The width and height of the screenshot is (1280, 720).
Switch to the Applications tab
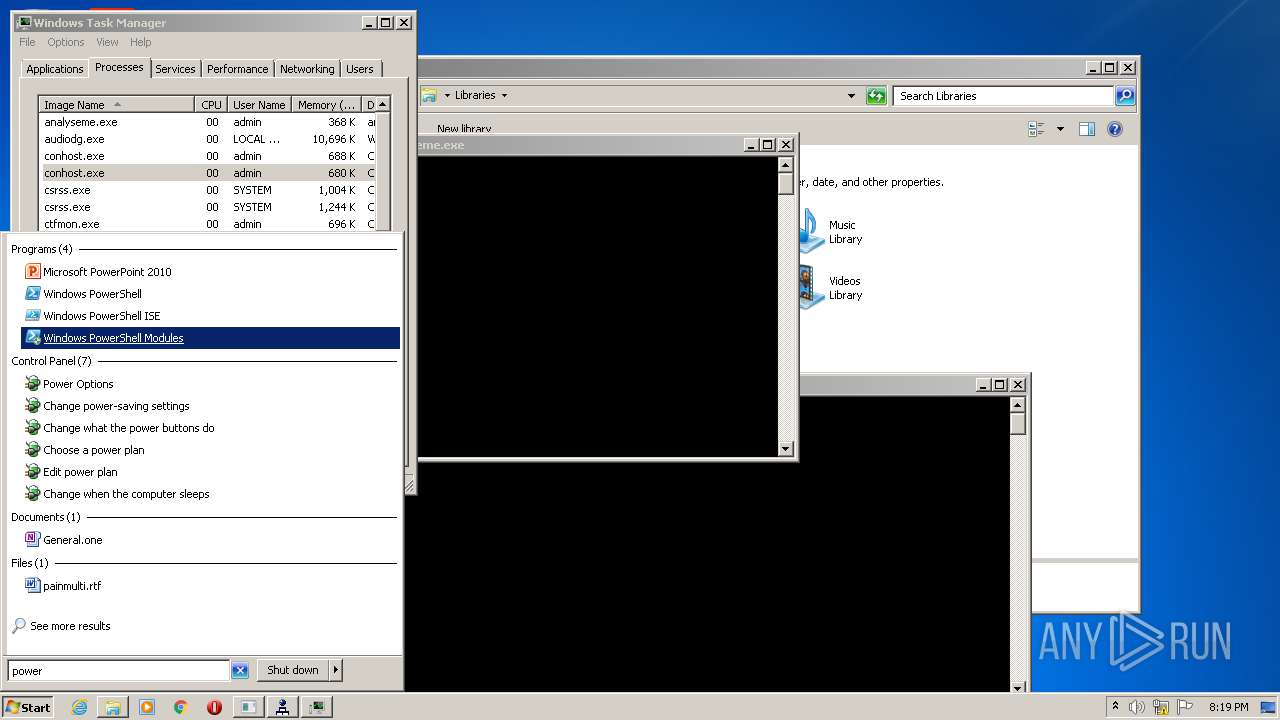55,69
